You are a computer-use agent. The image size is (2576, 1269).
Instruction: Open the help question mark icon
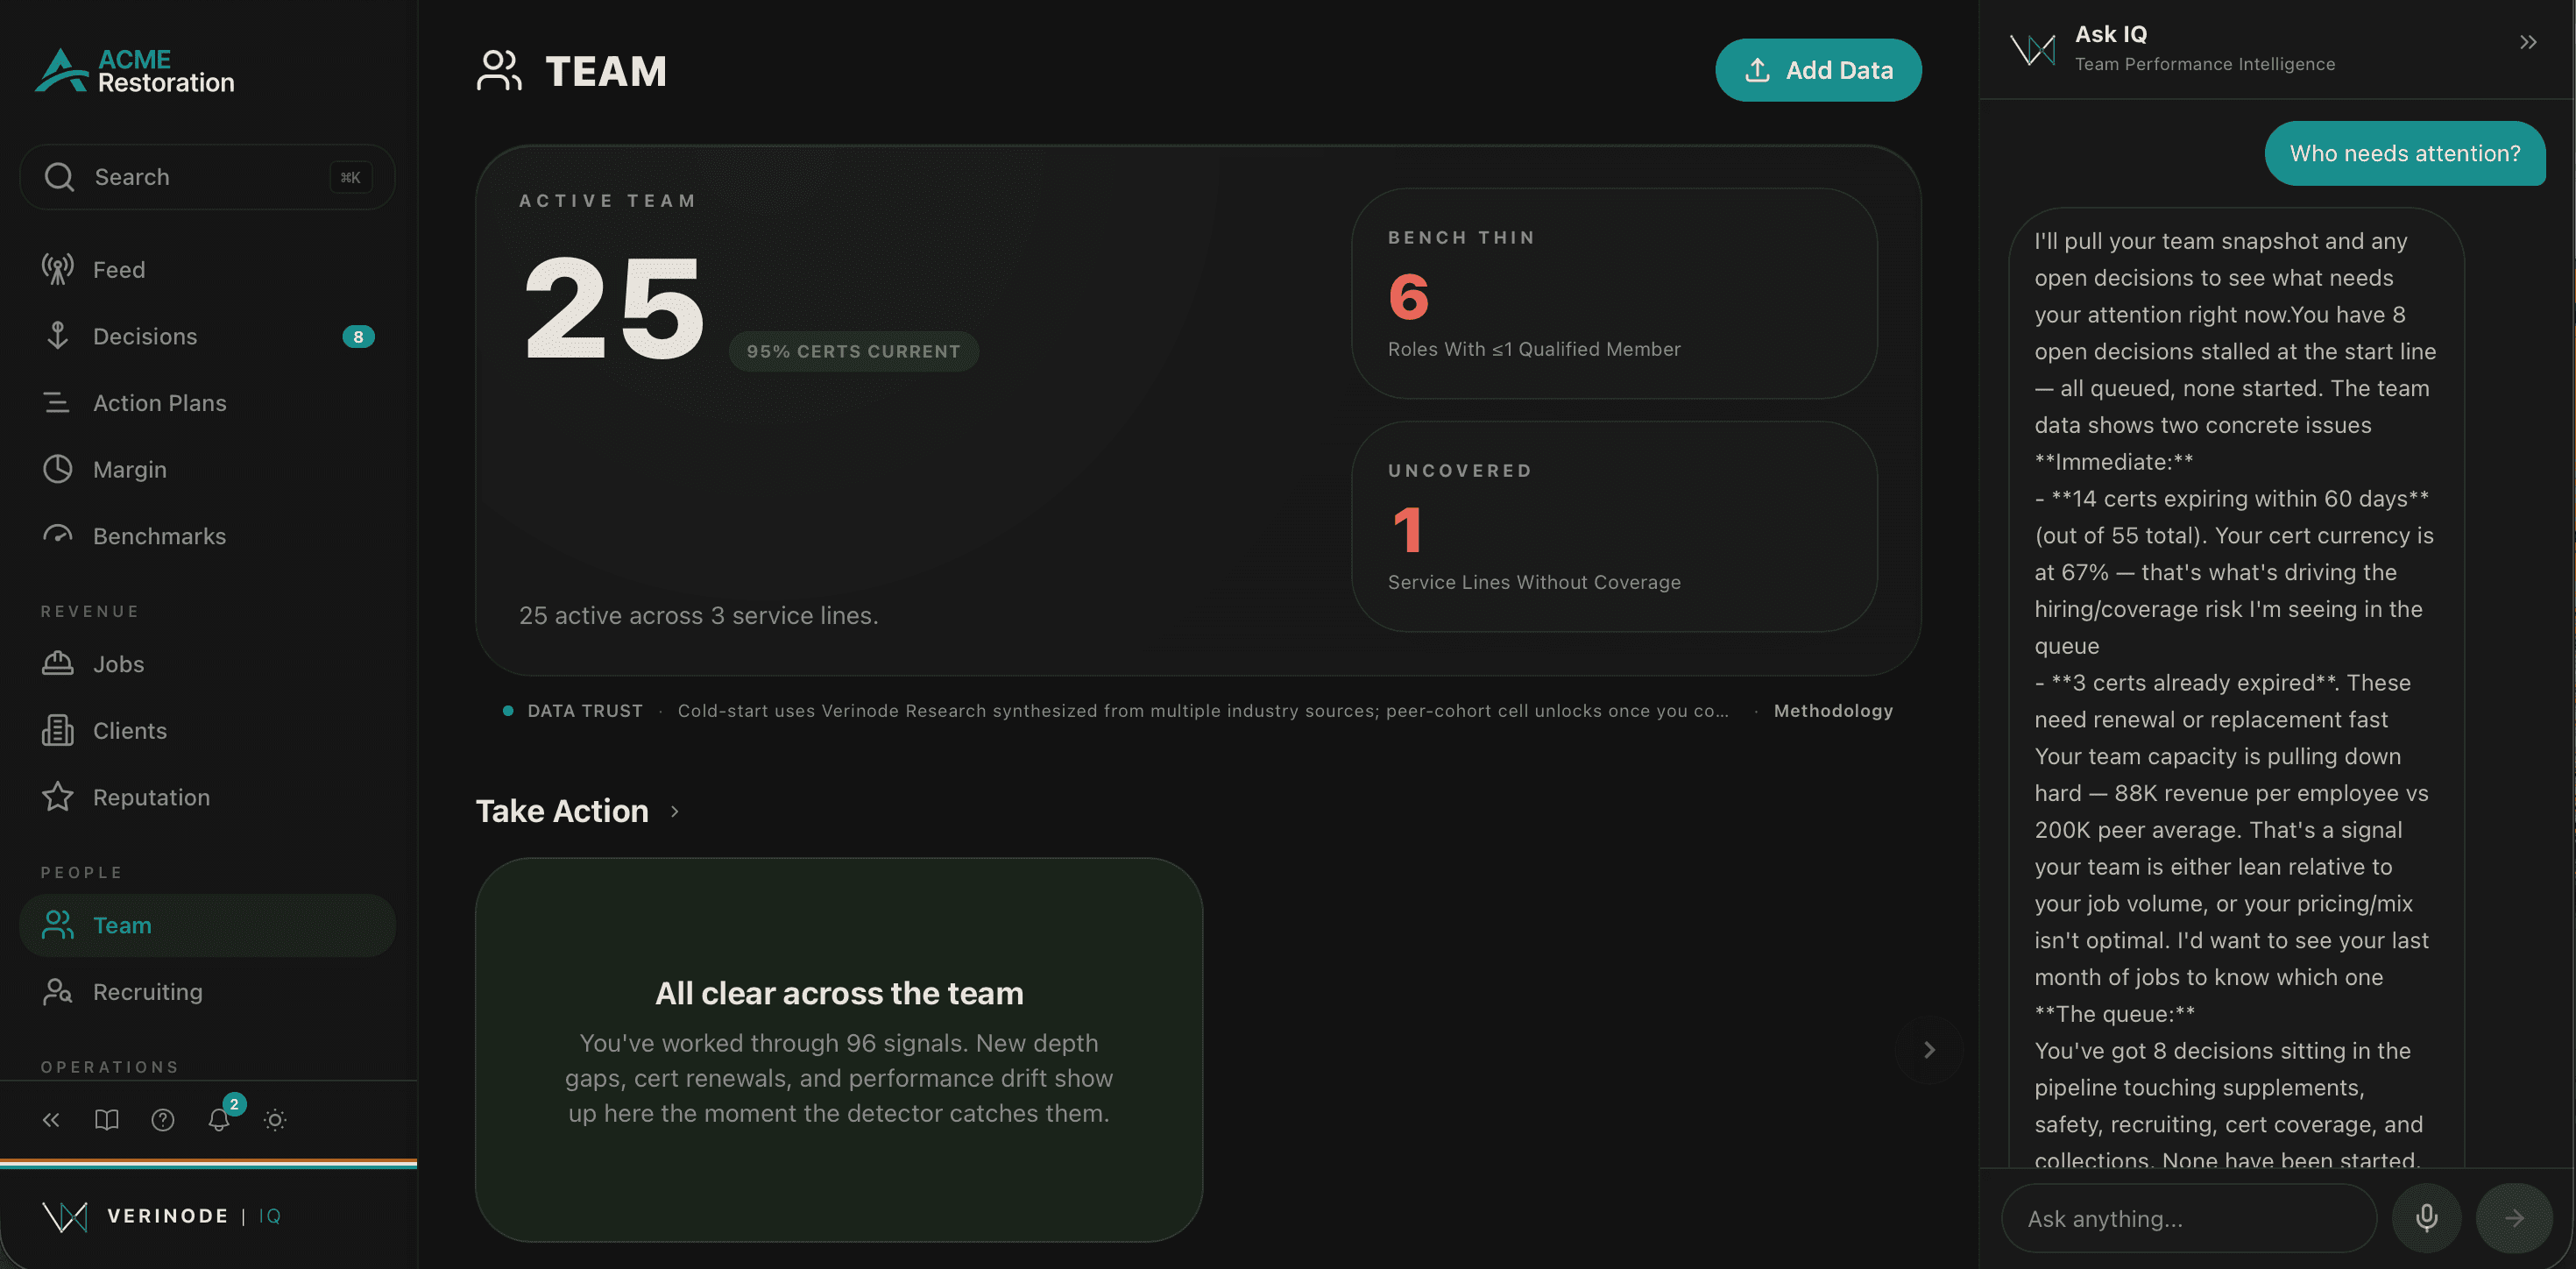click(x=163, y=1119)
